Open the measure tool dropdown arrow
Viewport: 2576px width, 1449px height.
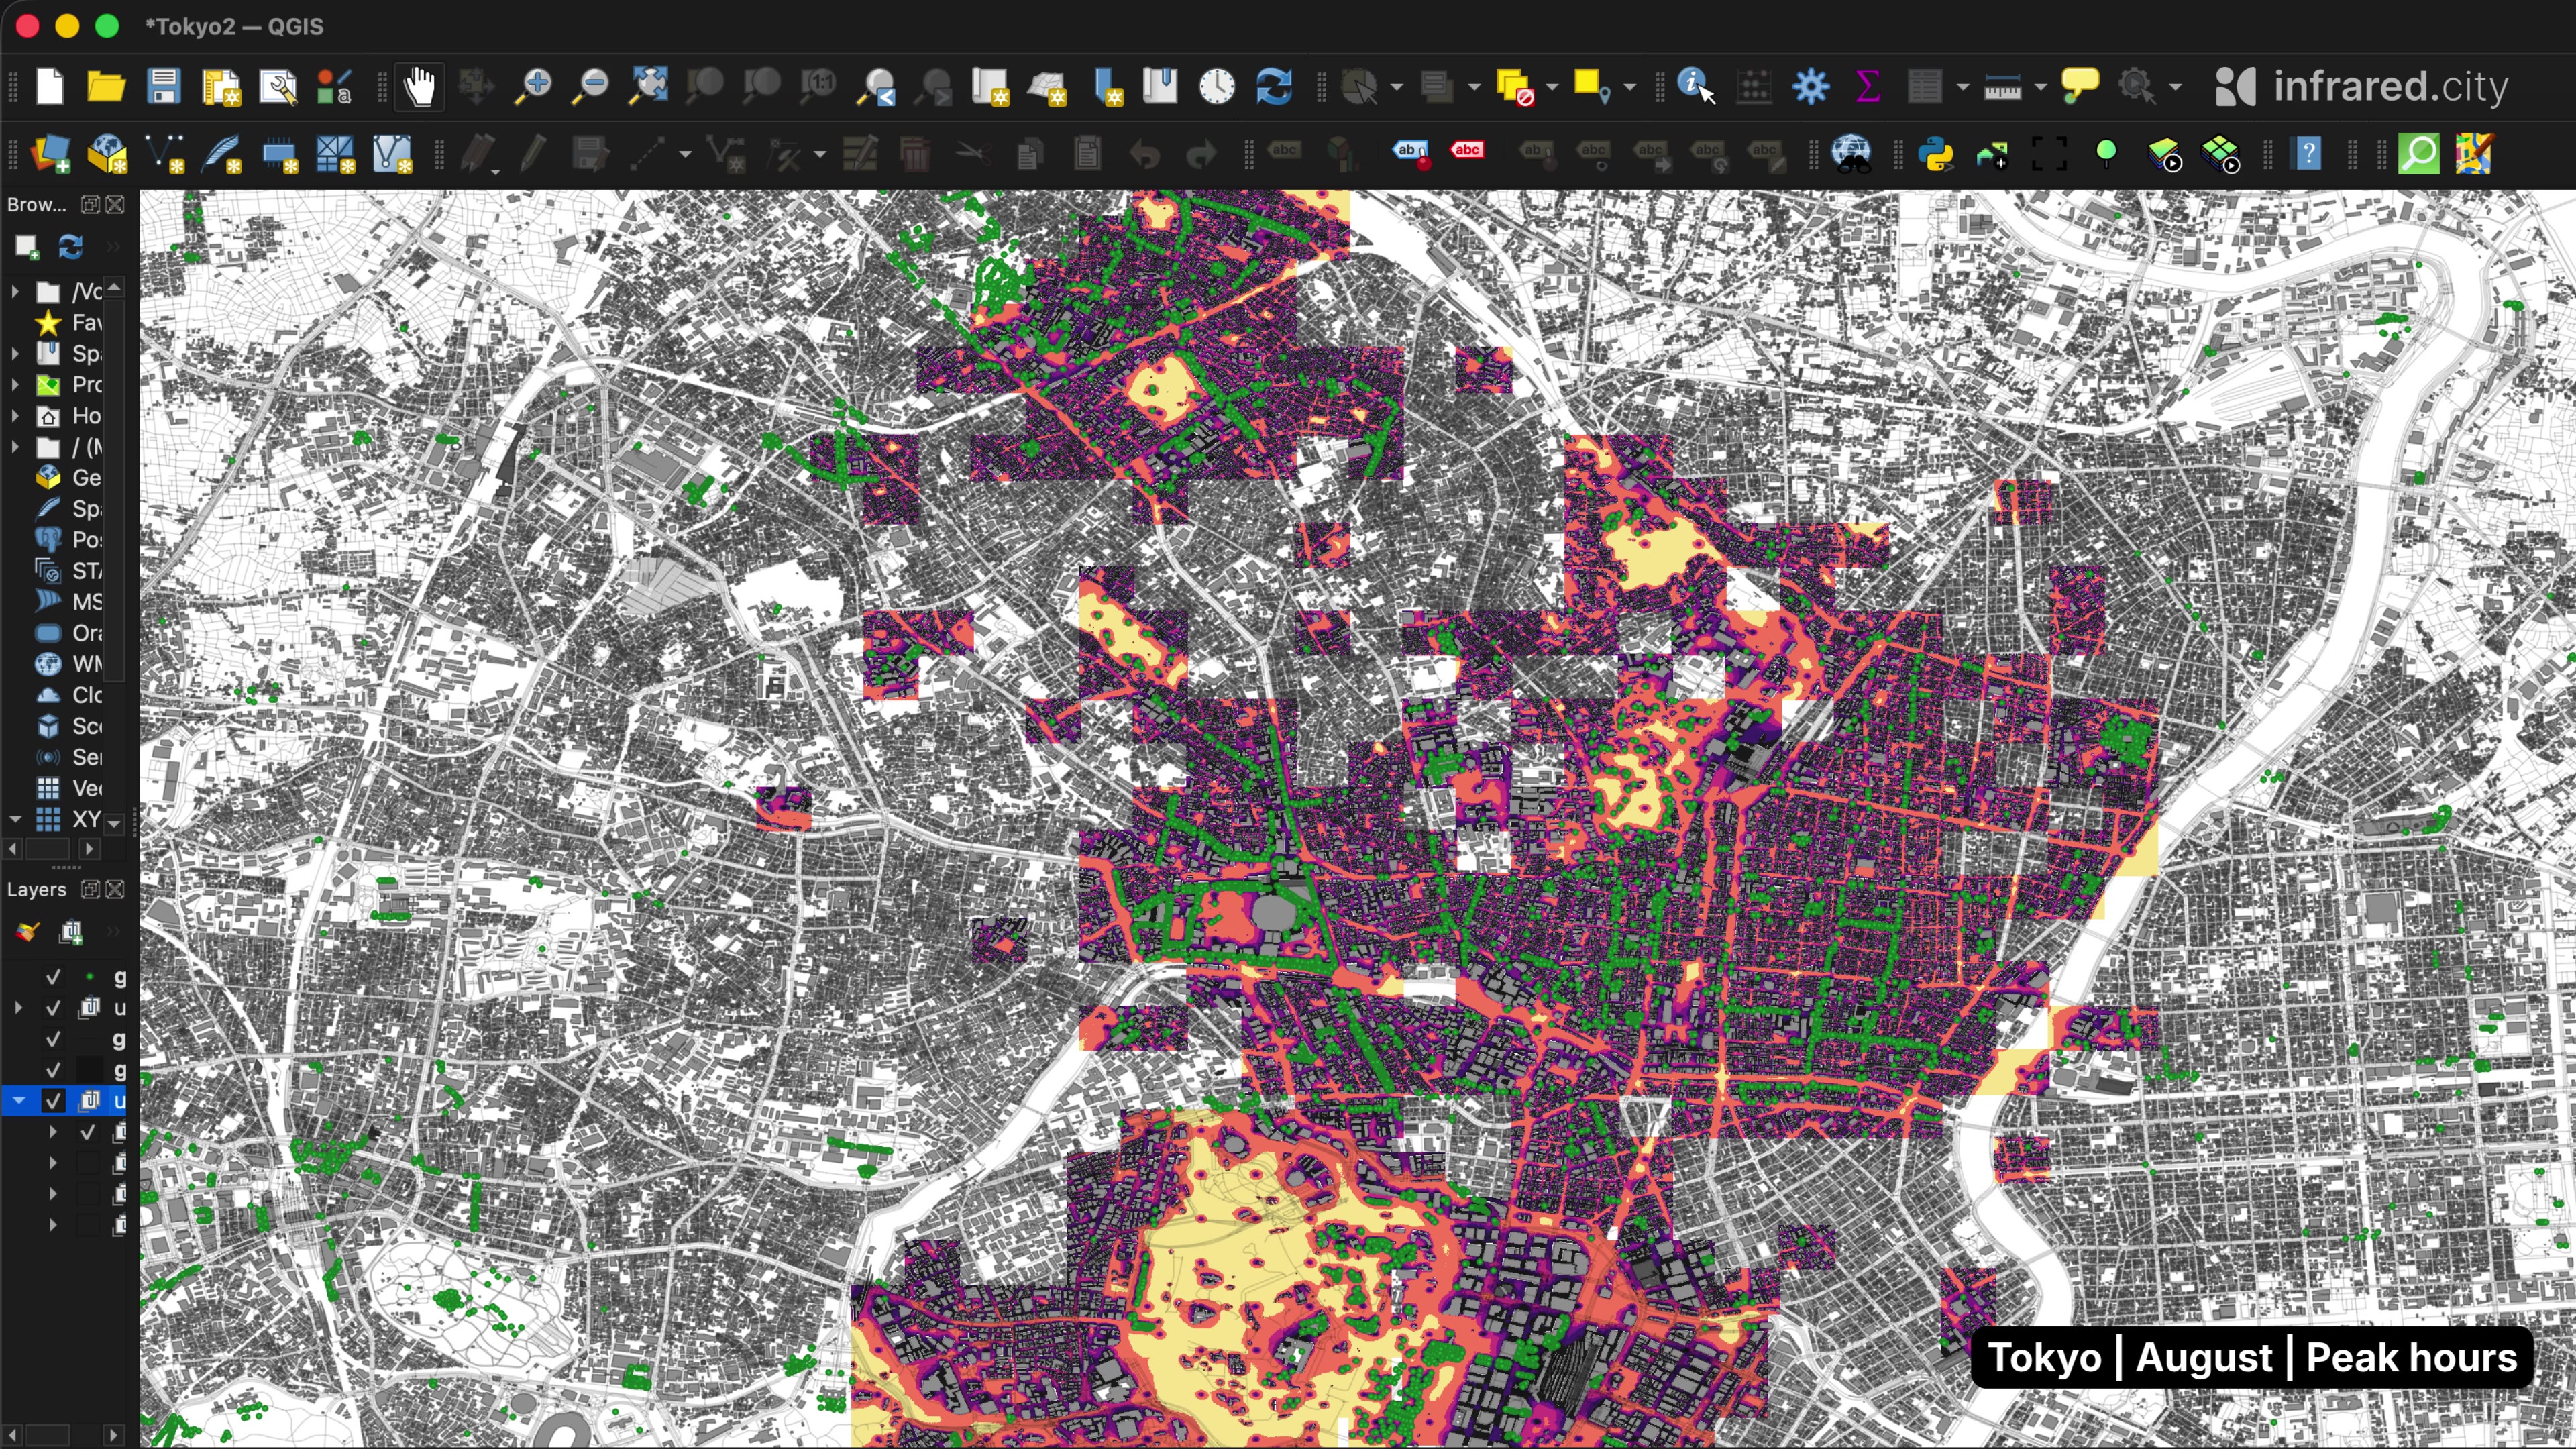tap(2040, 87)
